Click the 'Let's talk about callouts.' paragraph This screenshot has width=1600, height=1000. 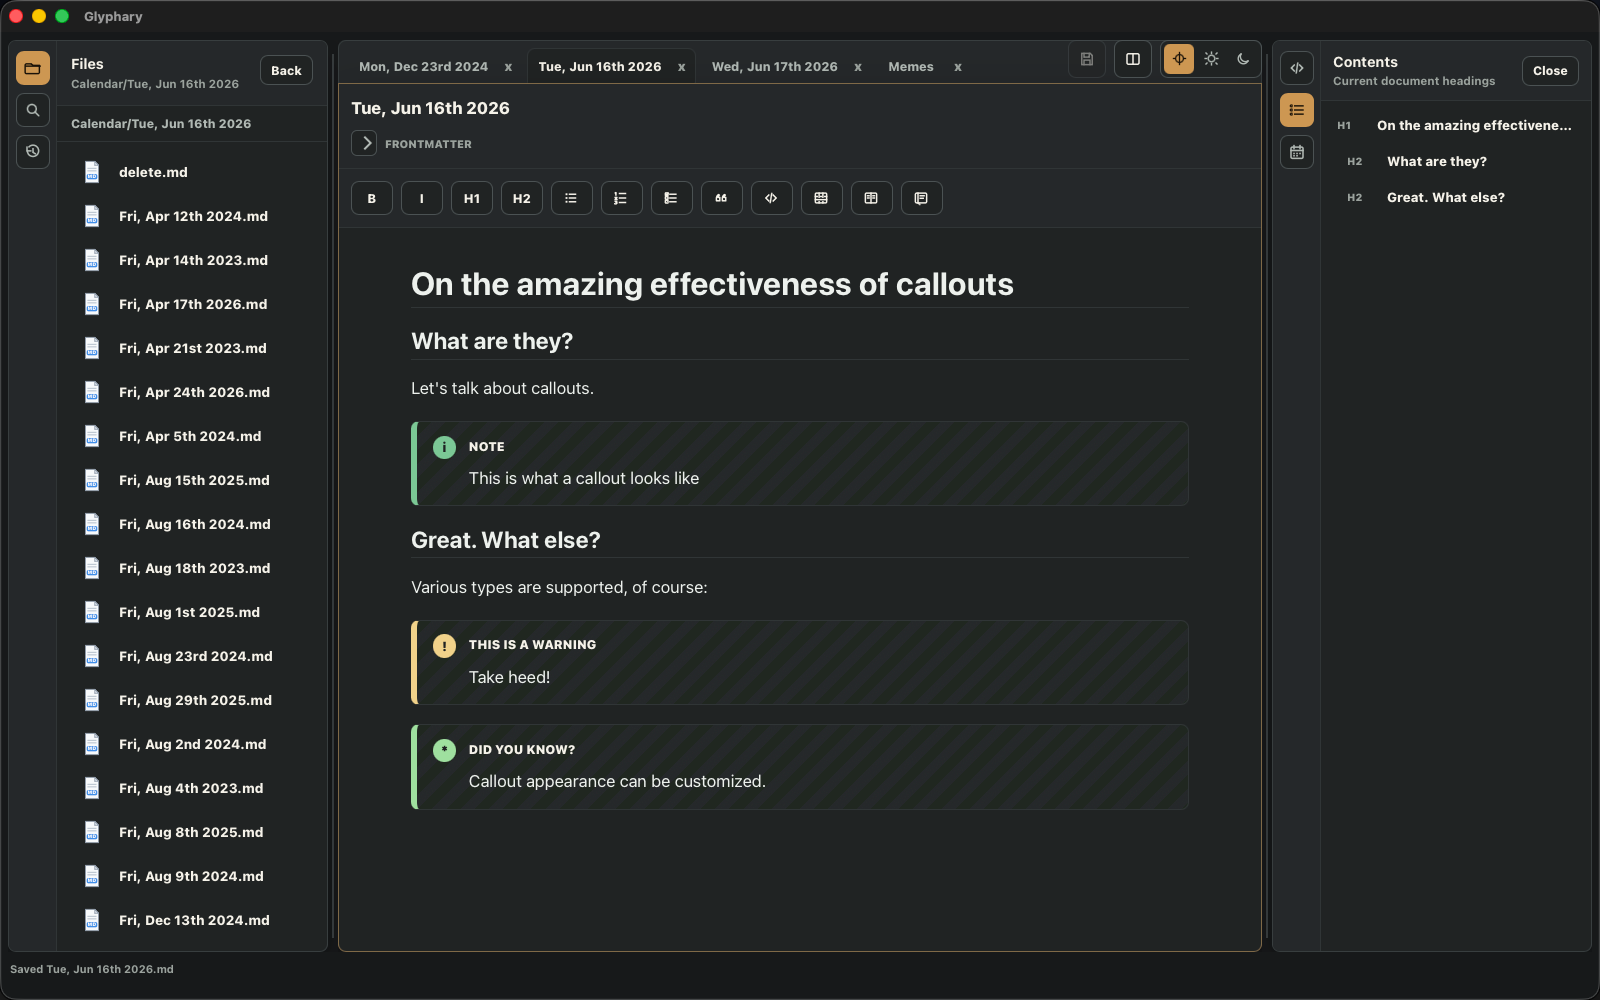pyautogui.click(x=502, y=388)
